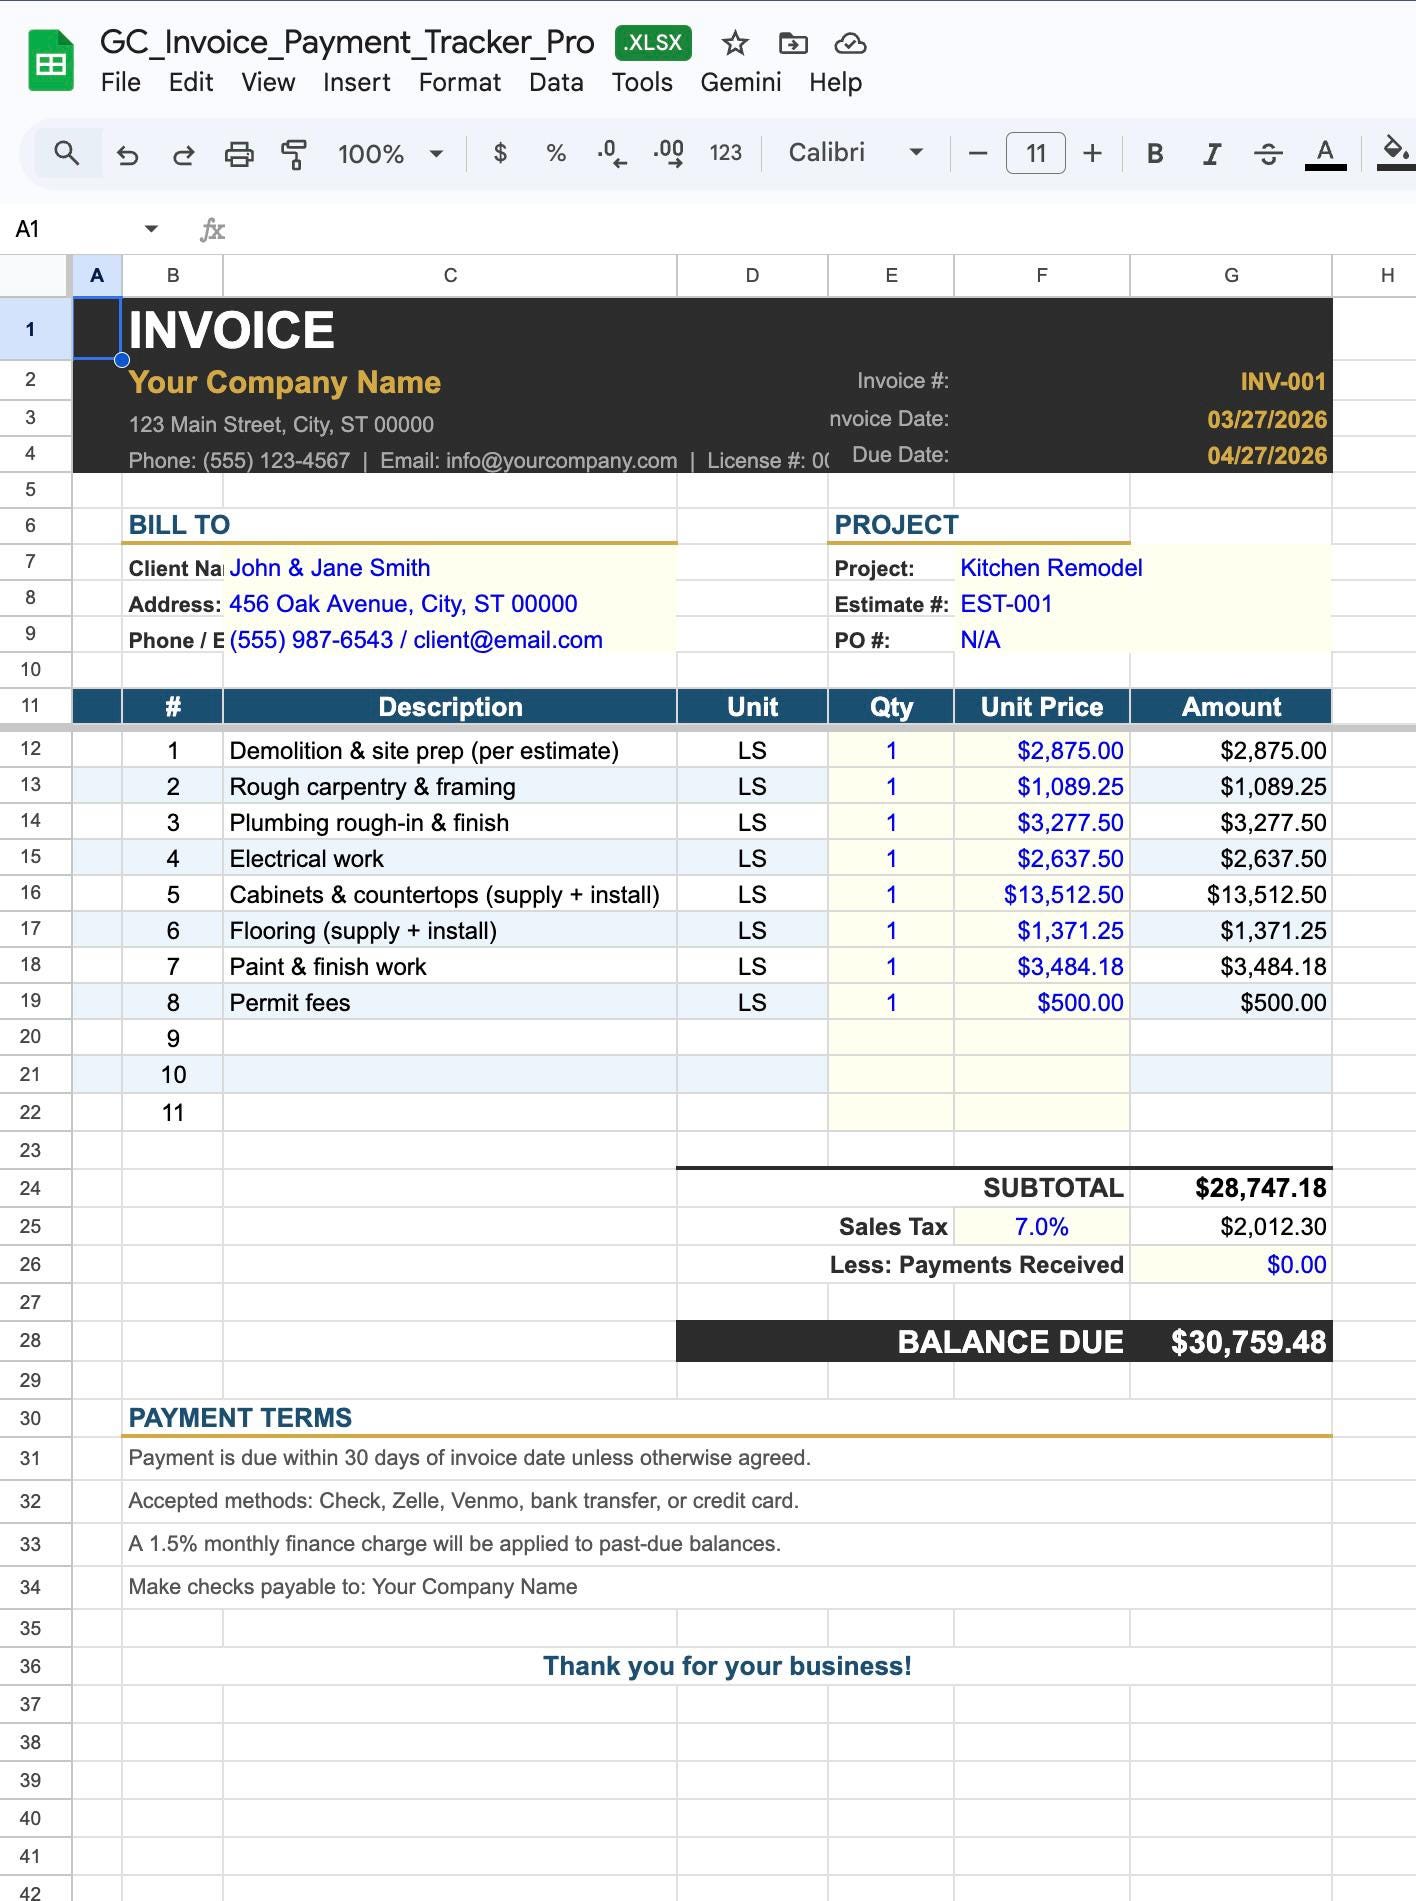Click the move-to-folder icon
The width and height of the screenshot is (1416, 1901).
tap(793, 43)
